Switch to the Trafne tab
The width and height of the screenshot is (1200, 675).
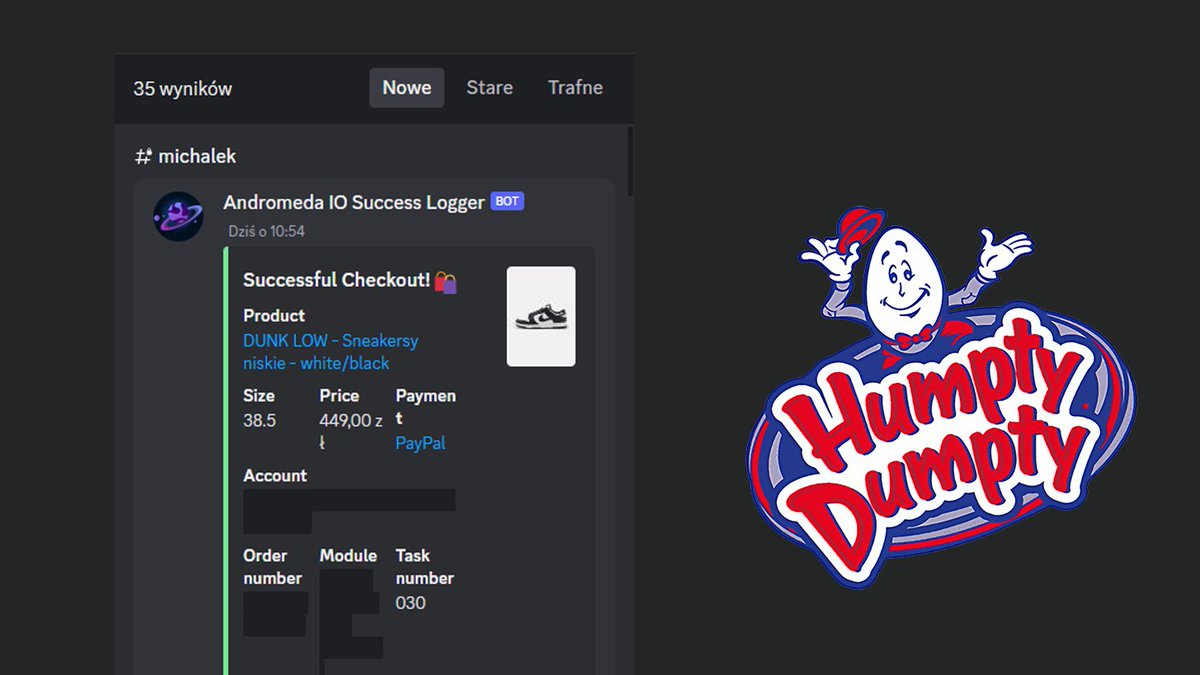[575, 88]
